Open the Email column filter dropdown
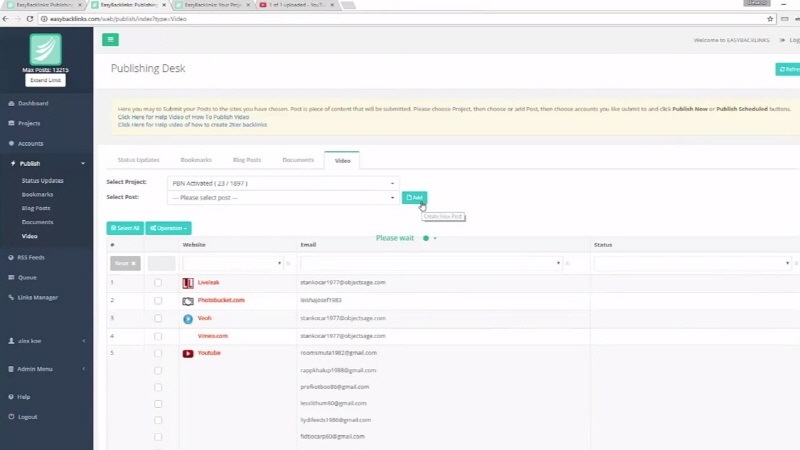This screenshot has height=450, width=800. pos(431,263)
